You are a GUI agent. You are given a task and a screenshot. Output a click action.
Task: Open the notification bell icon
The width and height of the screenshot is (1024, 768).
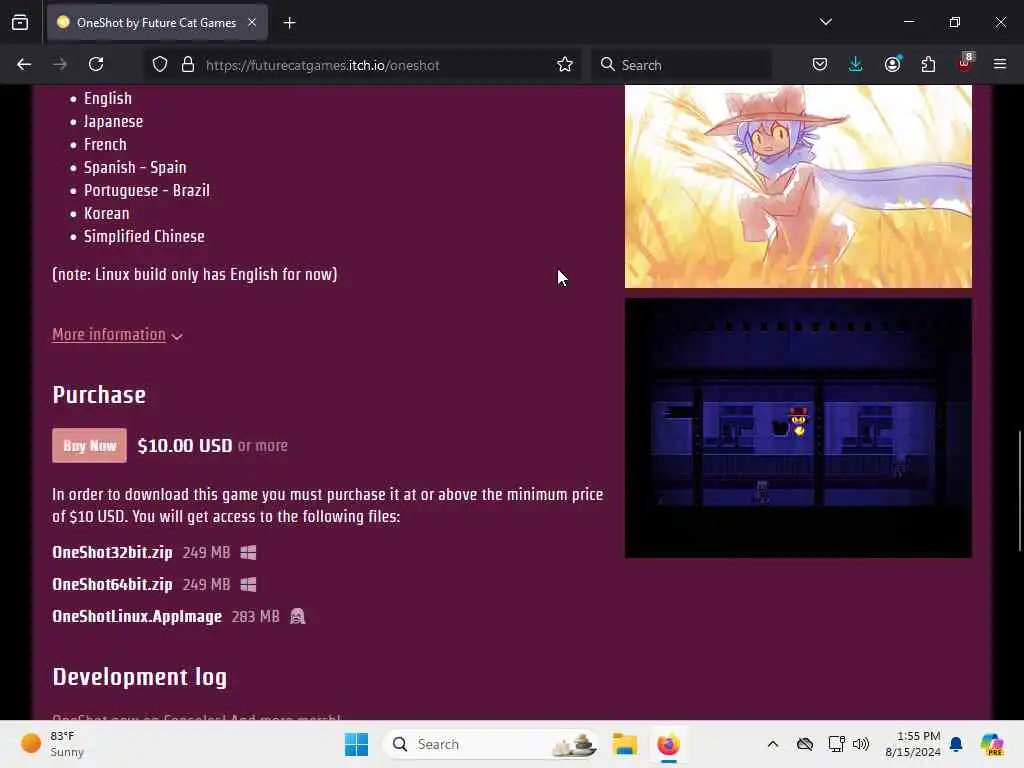coord(956,744)
